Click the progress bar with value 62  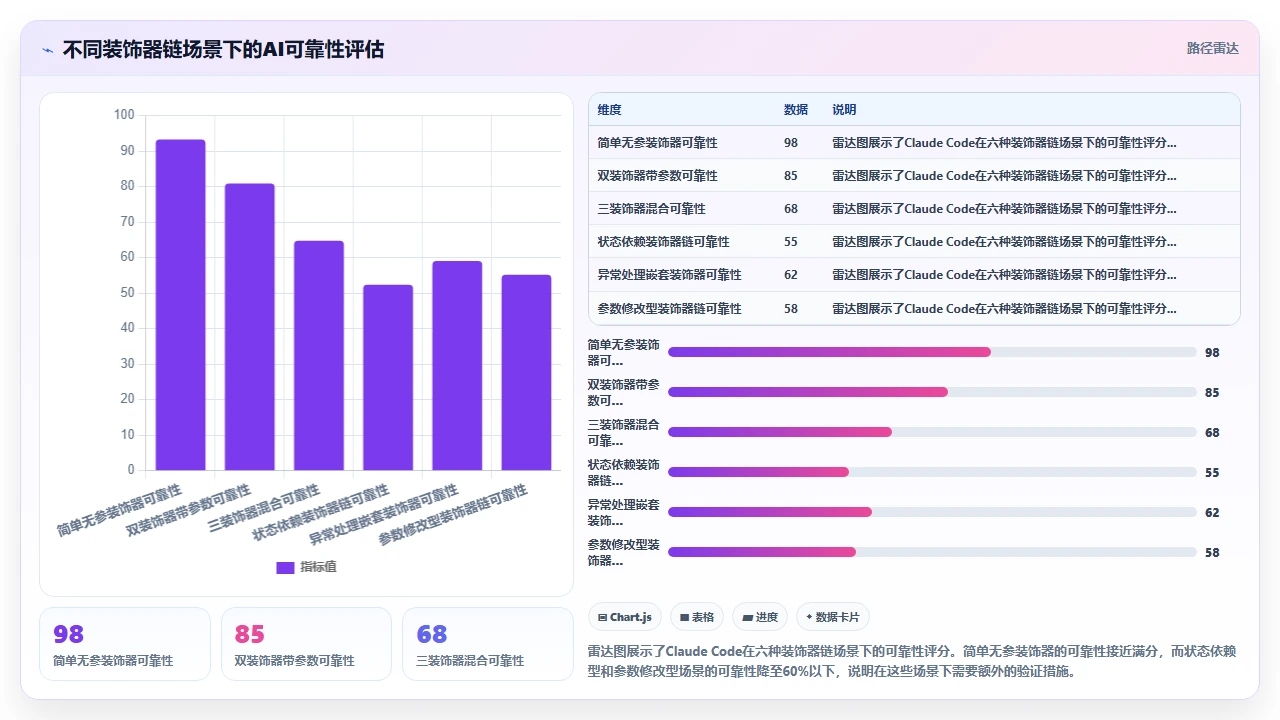point(932,512)
